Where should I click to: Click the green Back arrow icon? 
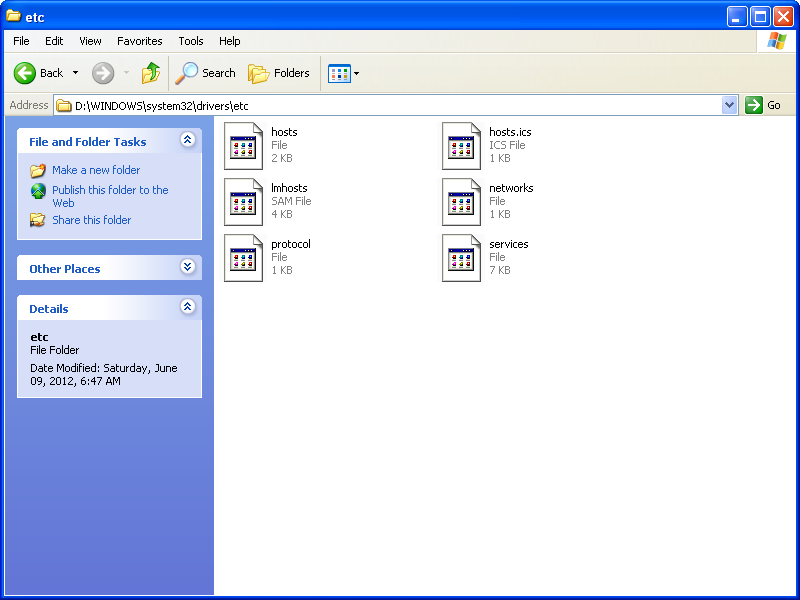(24, 73)
